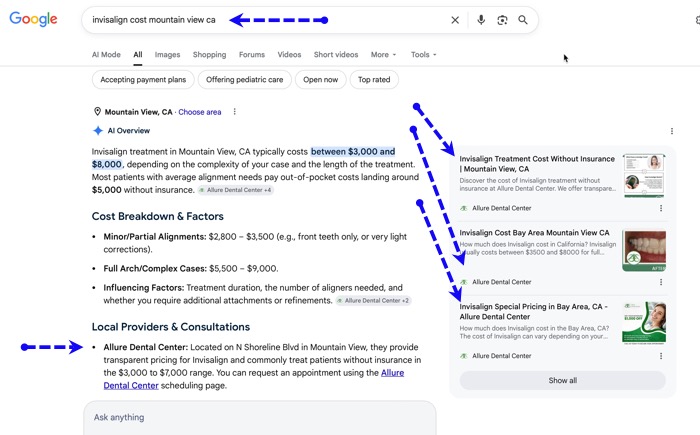
Task: Click Allure Dental Center favicon on third source card
Action: click(464, 356)
